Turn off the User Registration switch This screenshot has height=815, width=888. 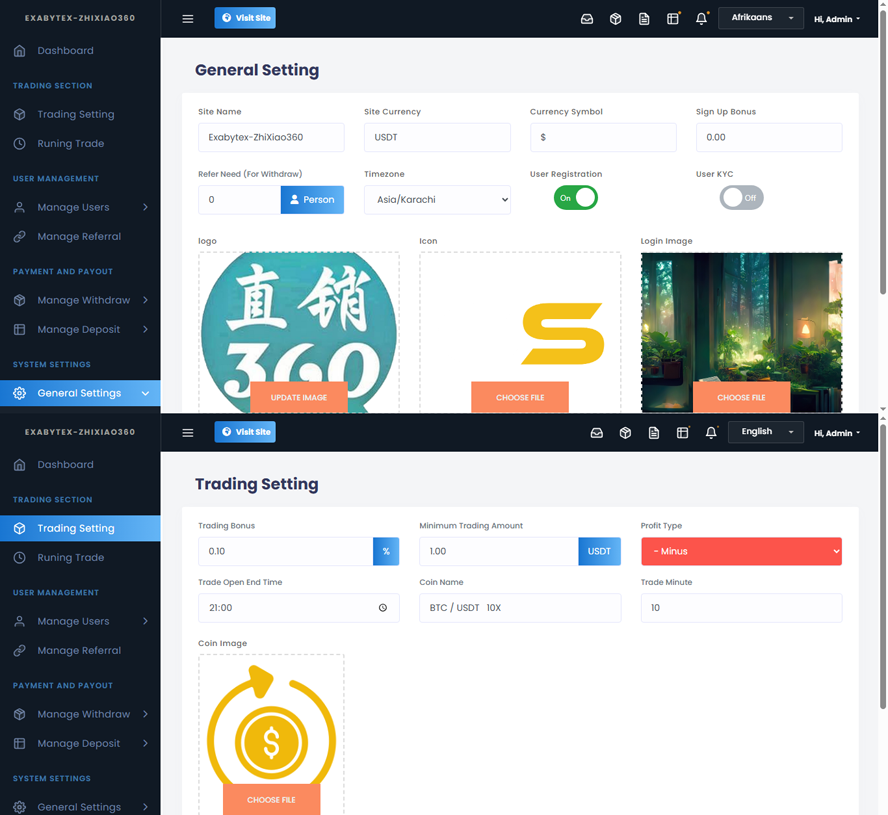pos(575,198)
